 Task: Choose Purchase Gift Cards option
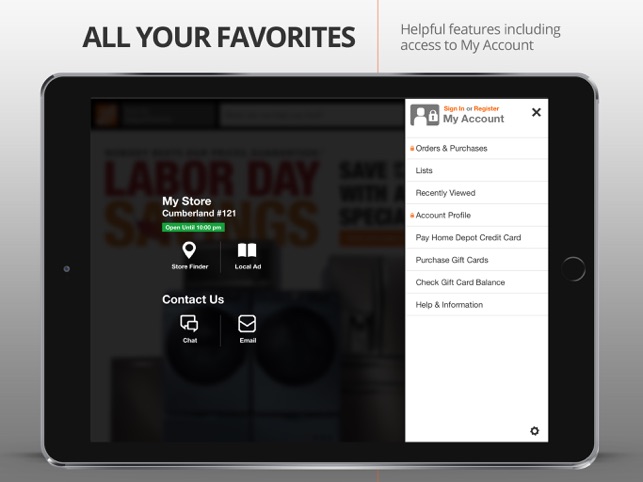[477, 260]
